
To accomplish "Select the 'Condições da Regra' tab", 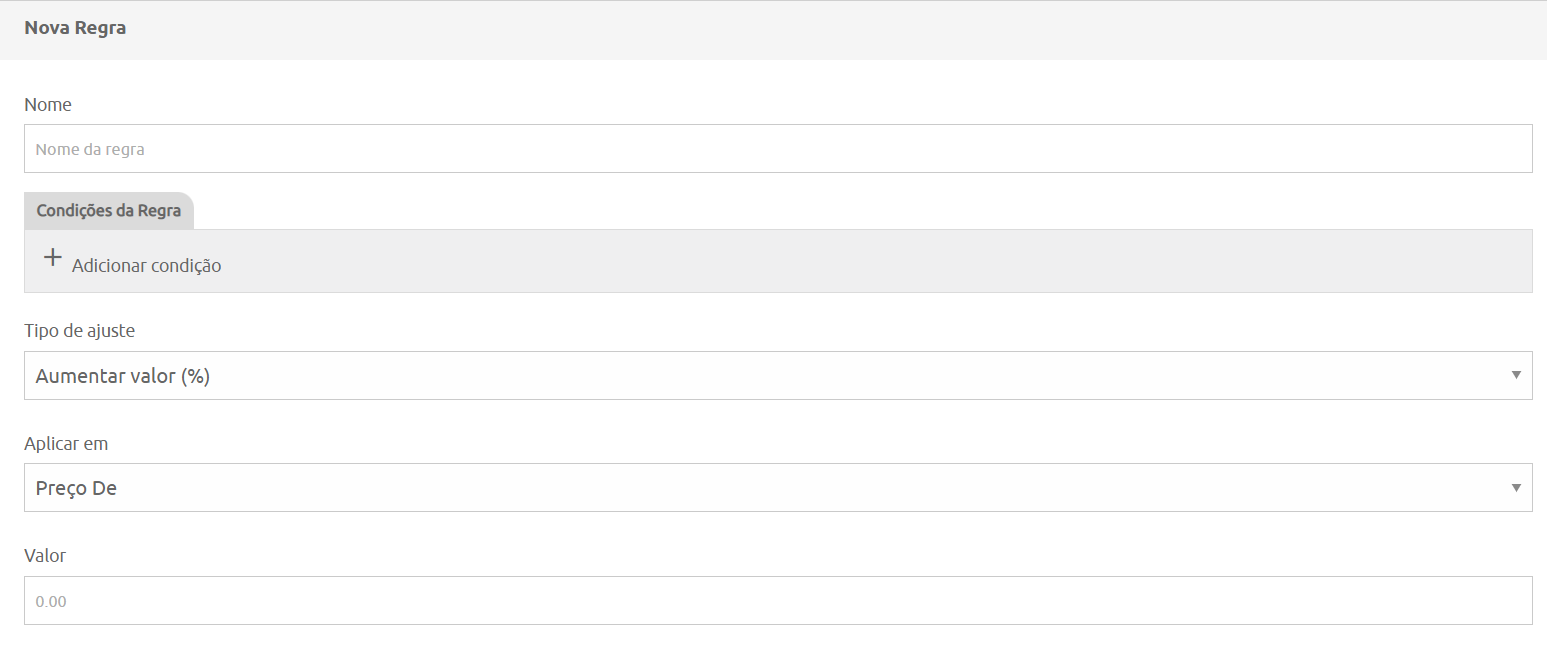I will (109, 211).
